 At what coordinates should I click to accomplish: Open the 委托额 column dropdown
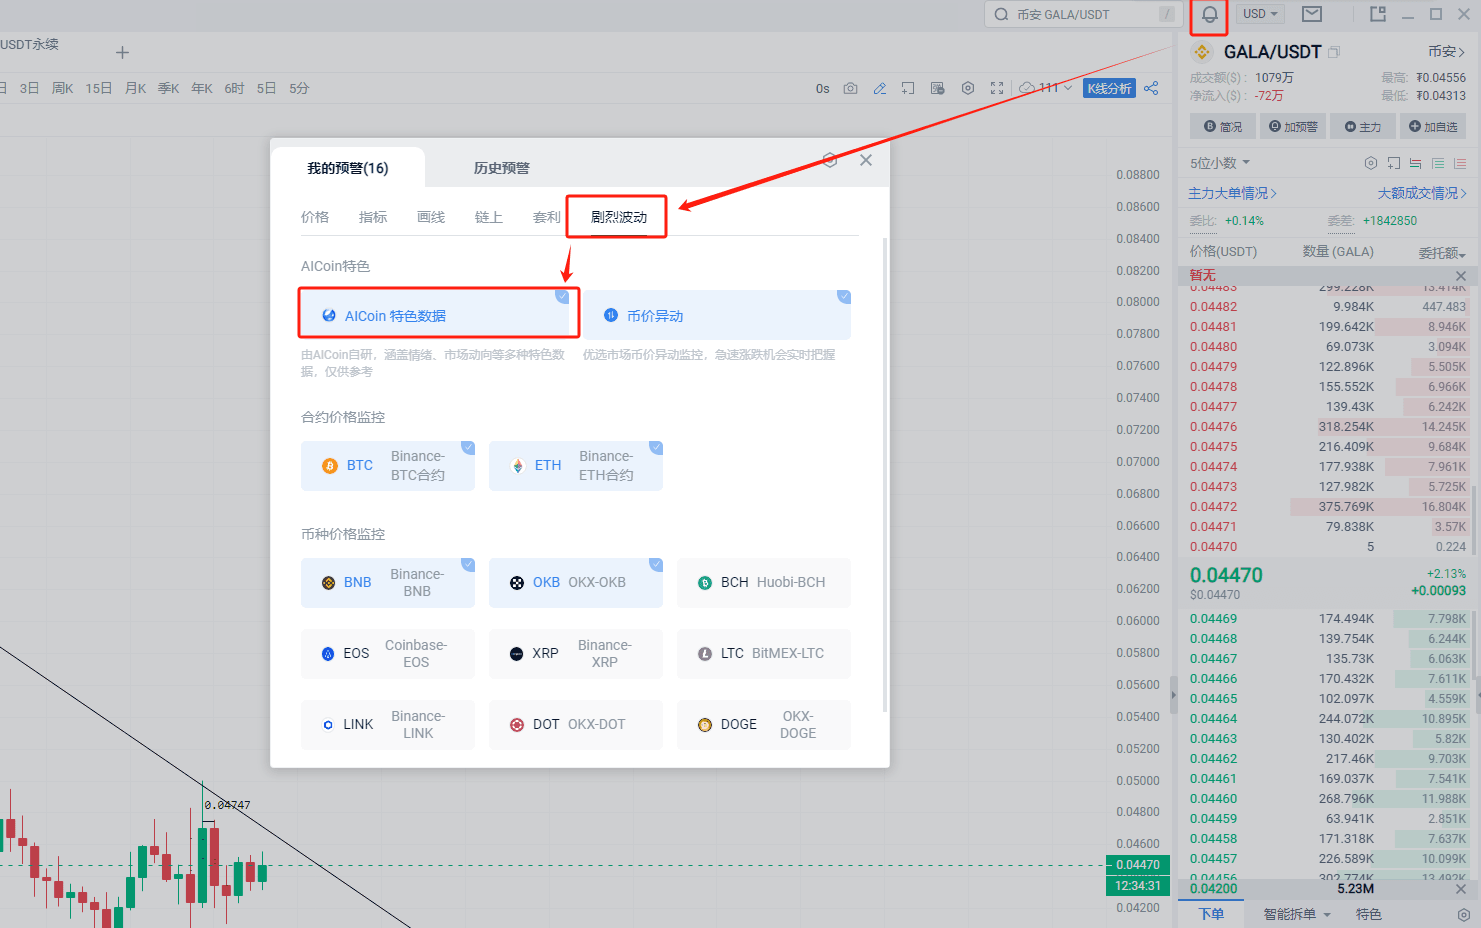1442,253
